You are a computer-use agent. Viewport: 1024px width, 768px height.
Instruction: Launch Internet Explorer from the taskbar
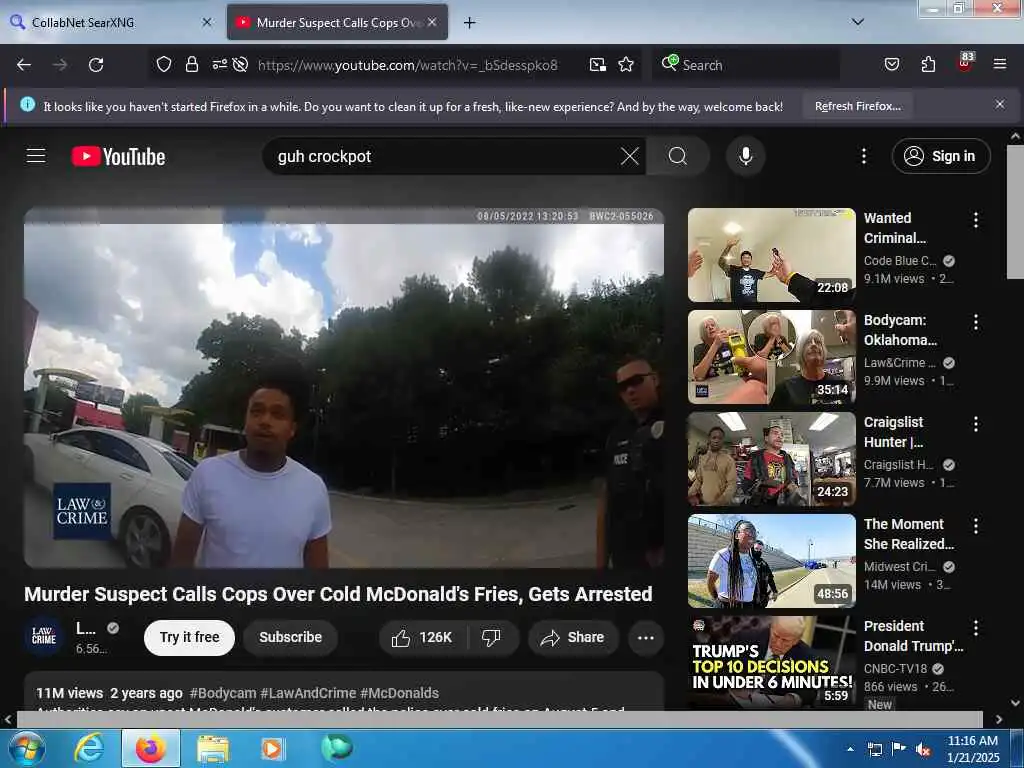click(x=89, y=748)
